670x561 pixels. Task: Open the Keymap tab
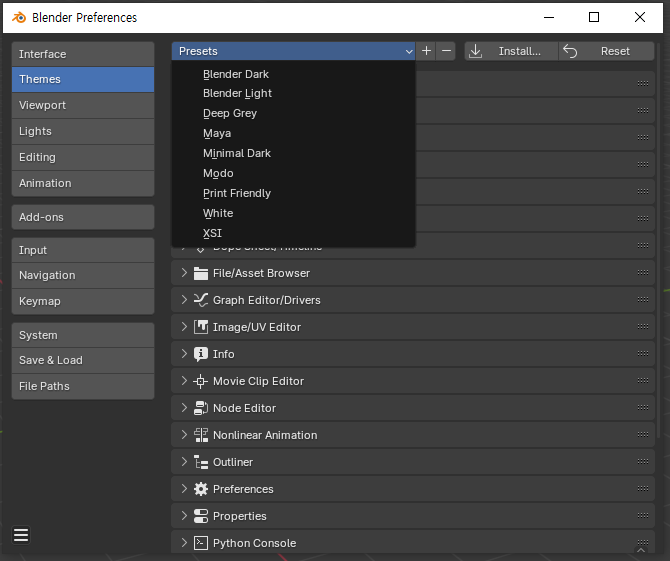pyautogui.click(x=83, y=301)
